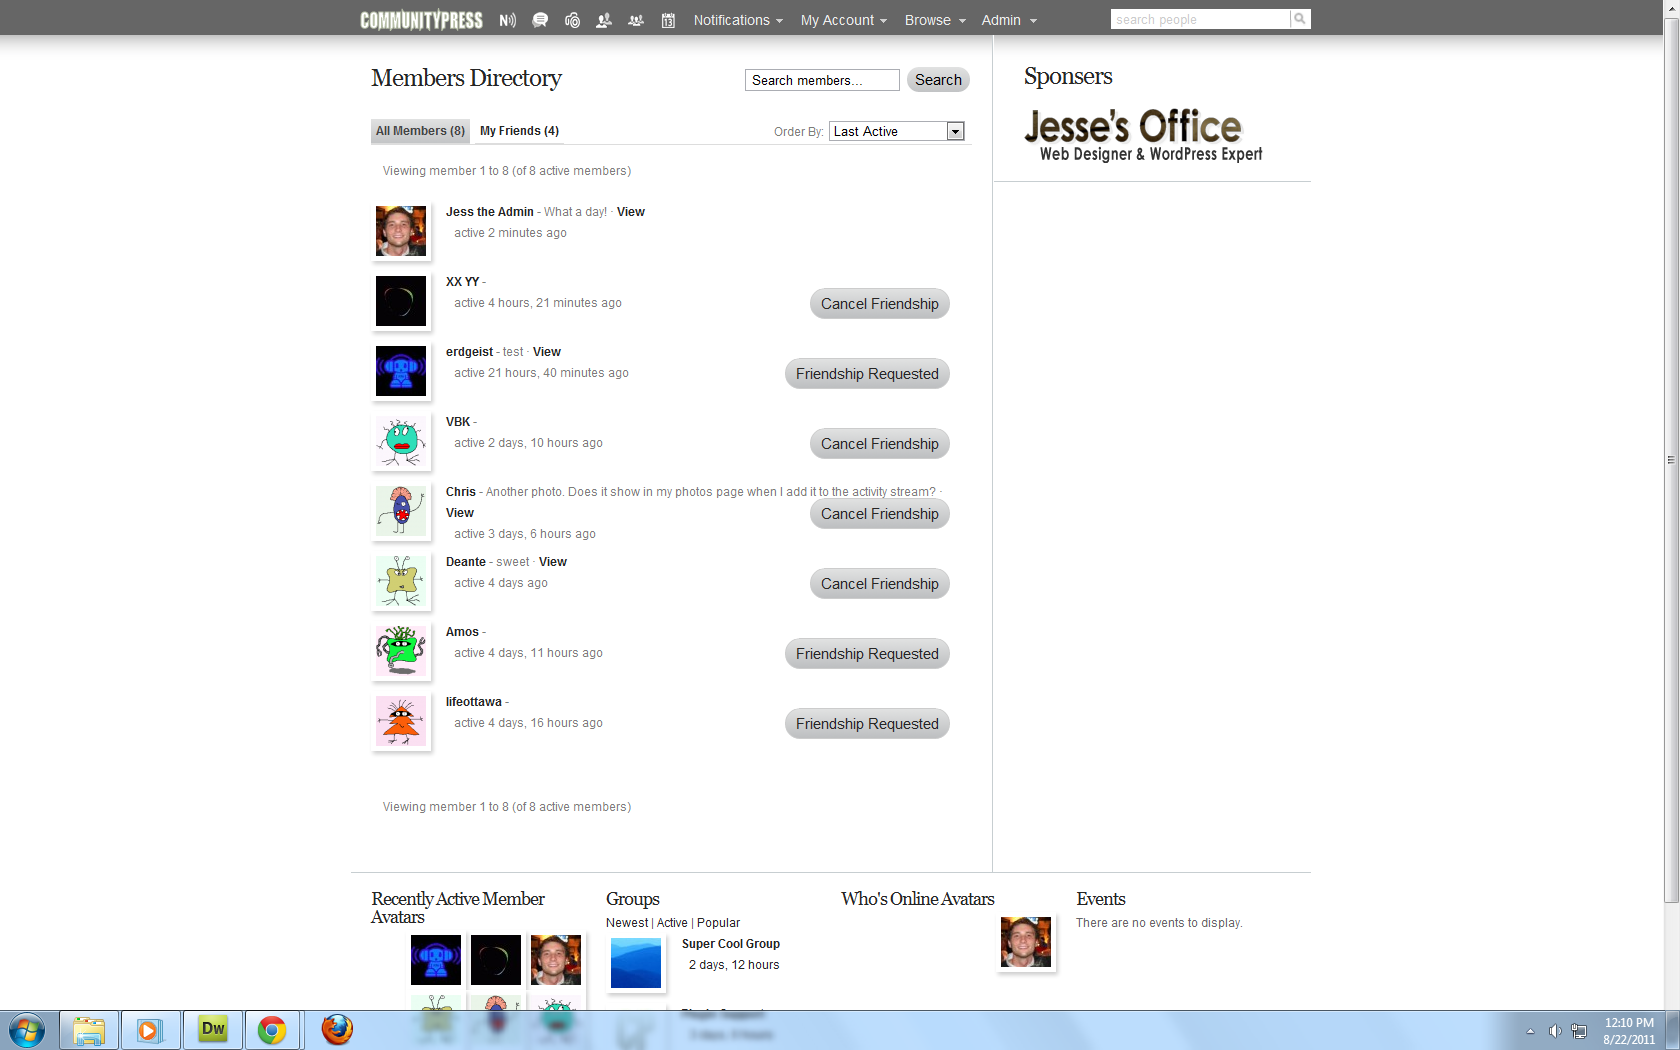
Task: Click the media camera icon in navbar
Action: (x=572, y=20)
